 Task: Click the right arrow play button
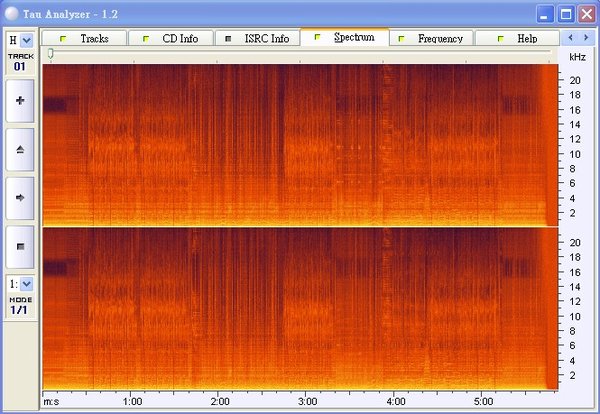pyautogui.click(x=20, y=198)
